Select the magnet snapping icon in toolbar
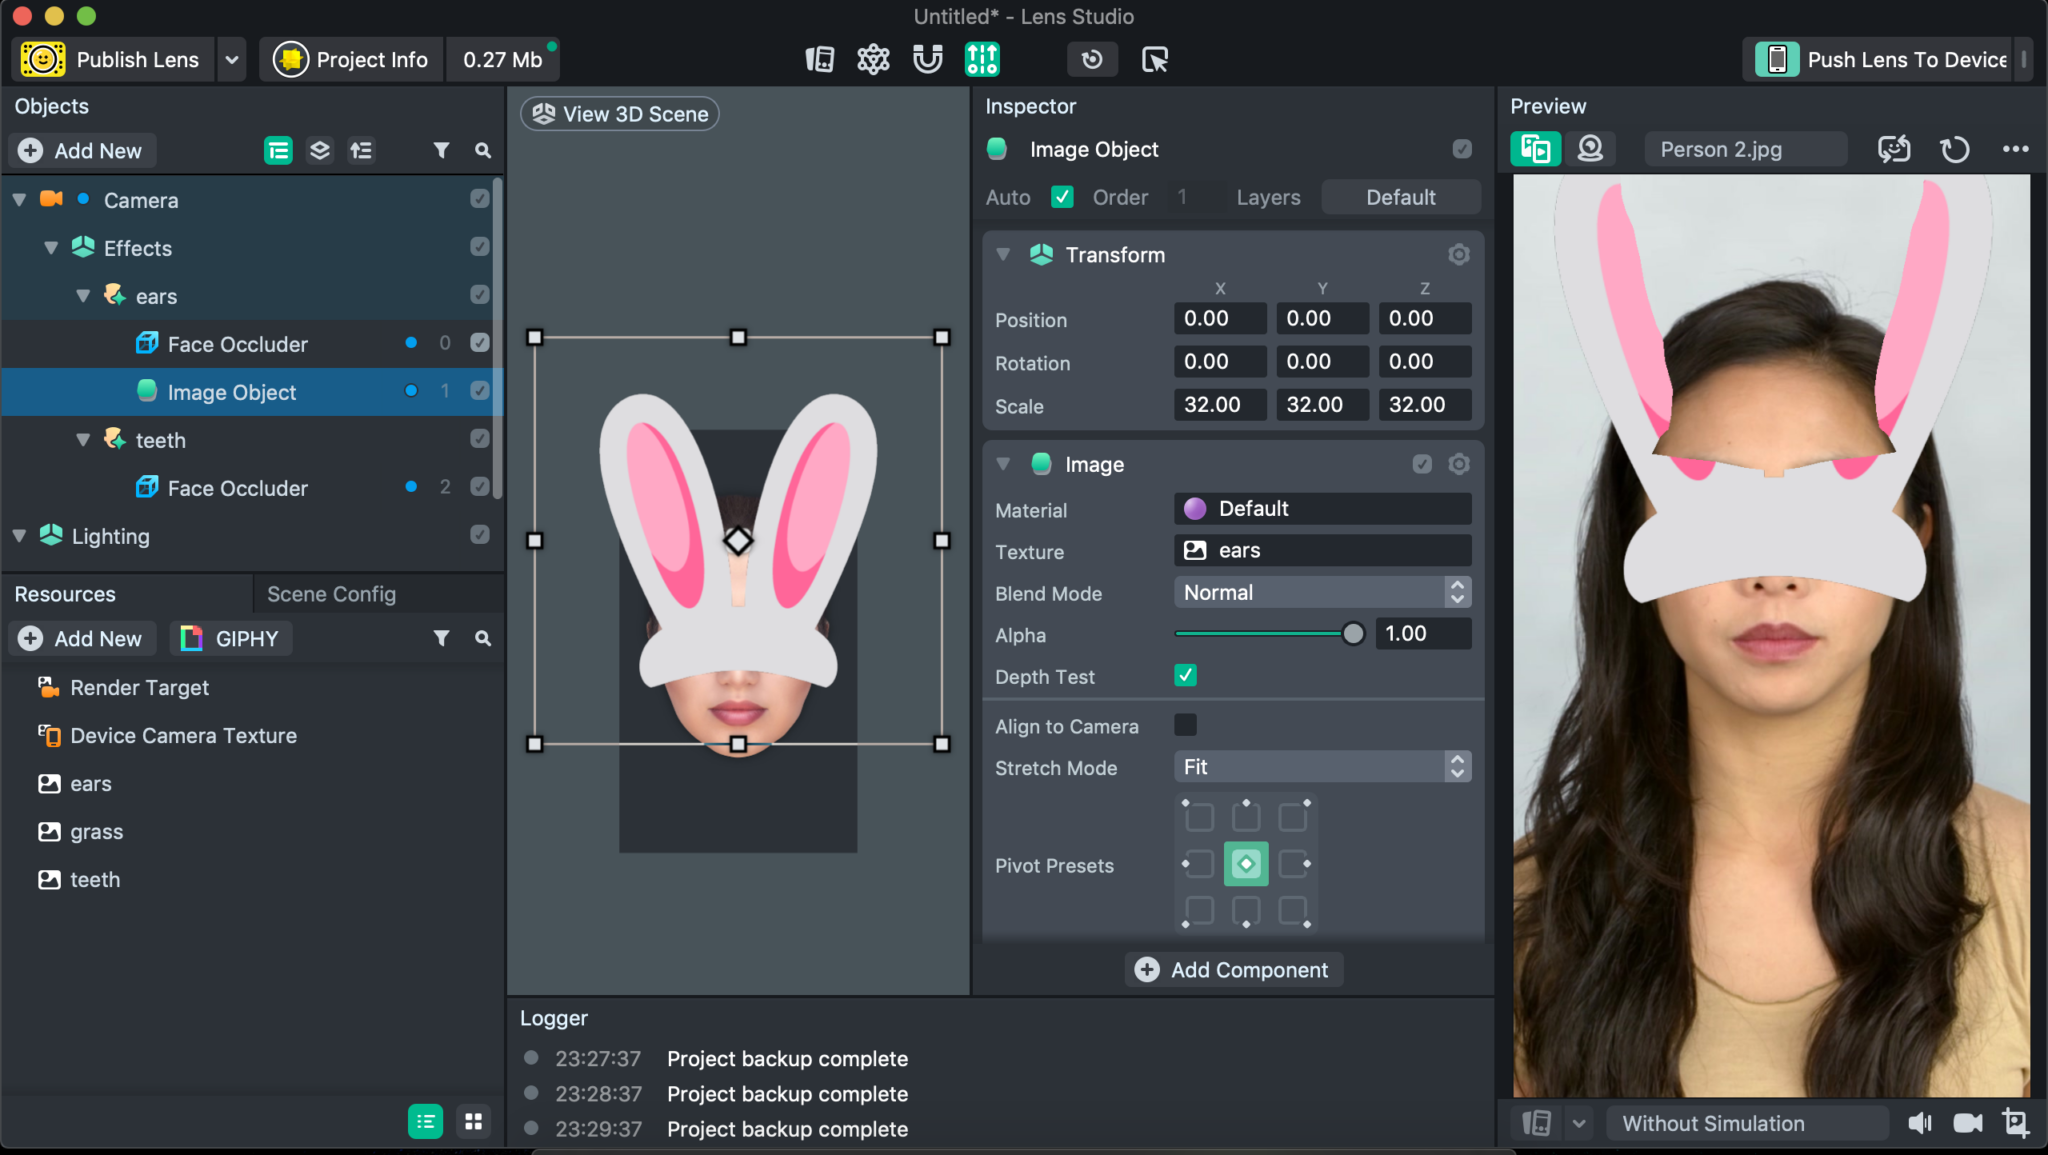 coord(926,59)
